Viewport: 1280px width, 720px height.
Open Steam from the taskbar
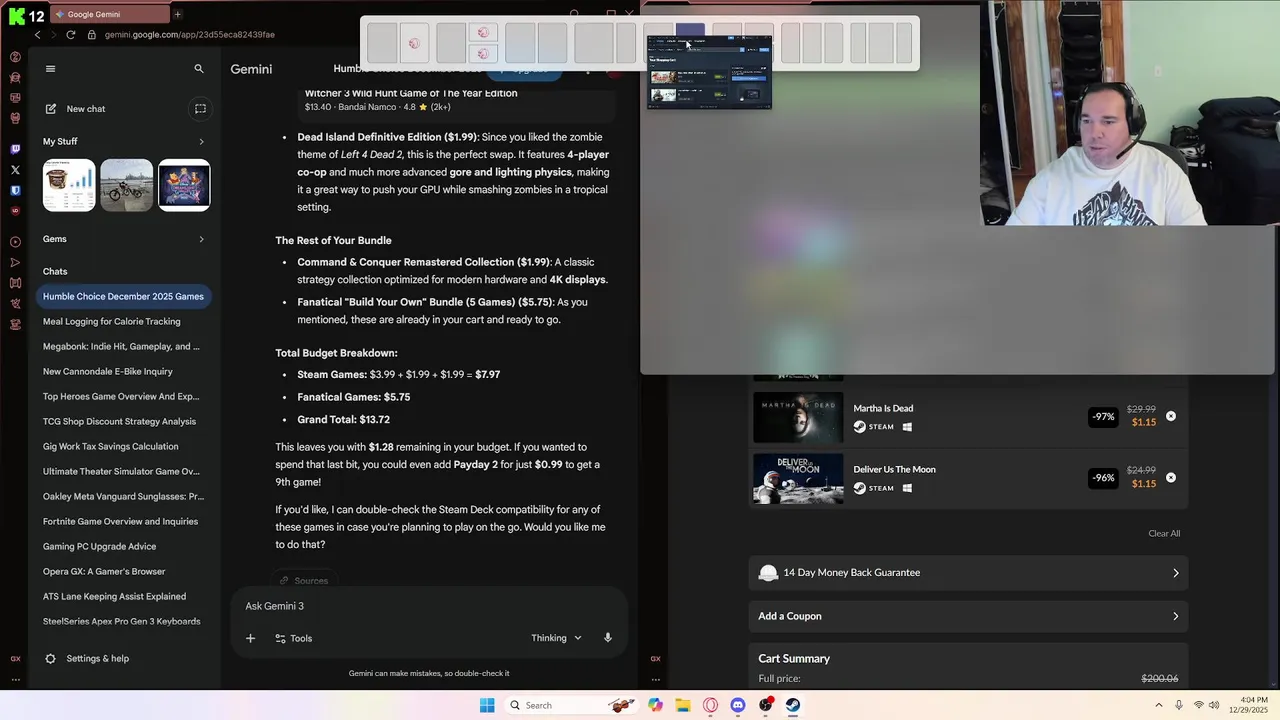[793, 705]
